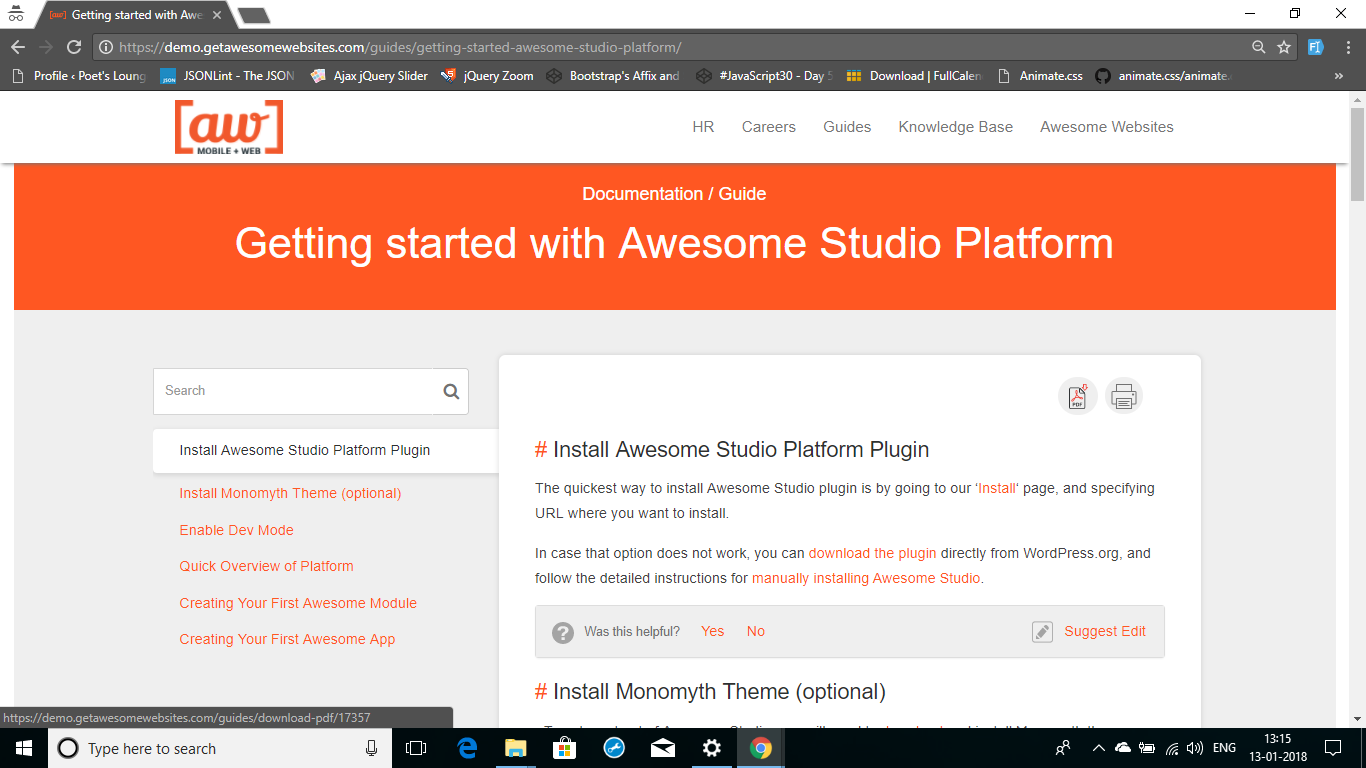The height and width of the screenshot is (768, 1366).
Task: Close the Getting started browser tab
Action: point(217,15)
